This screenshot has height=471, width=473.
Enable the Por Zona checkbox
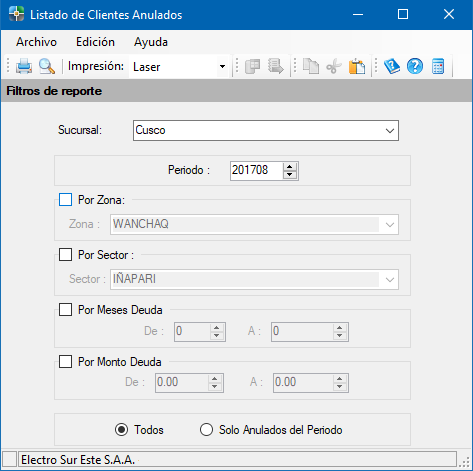pyautogui.click(x=65, y=200)
